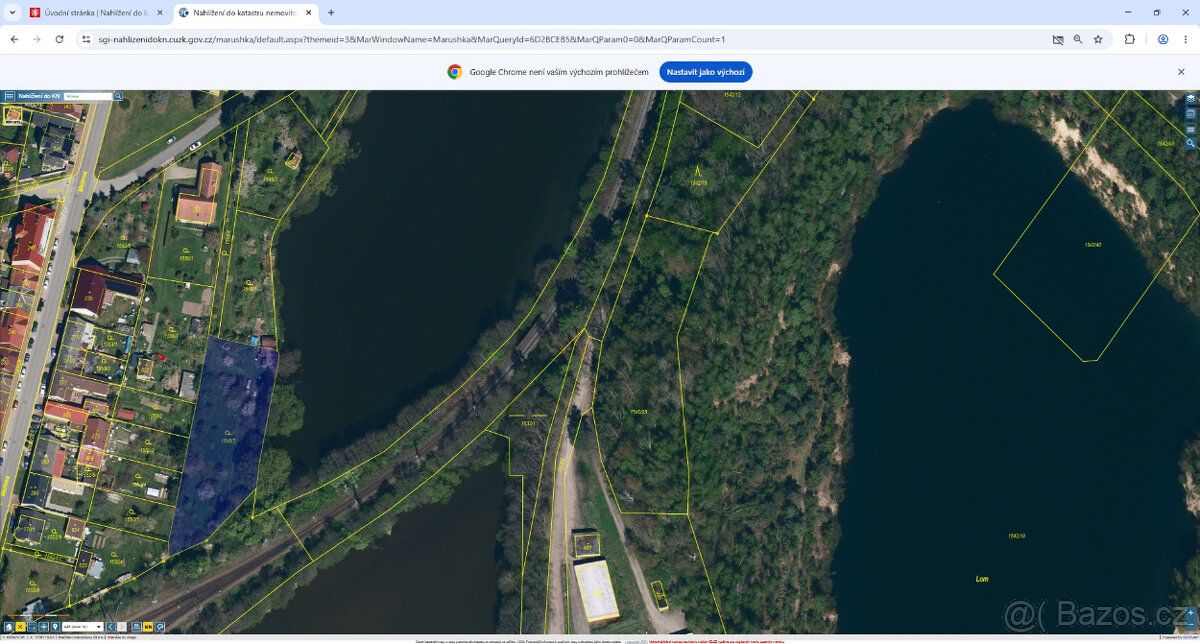
Task: Open the legend list icon at right
Action: click(1191, 129)
